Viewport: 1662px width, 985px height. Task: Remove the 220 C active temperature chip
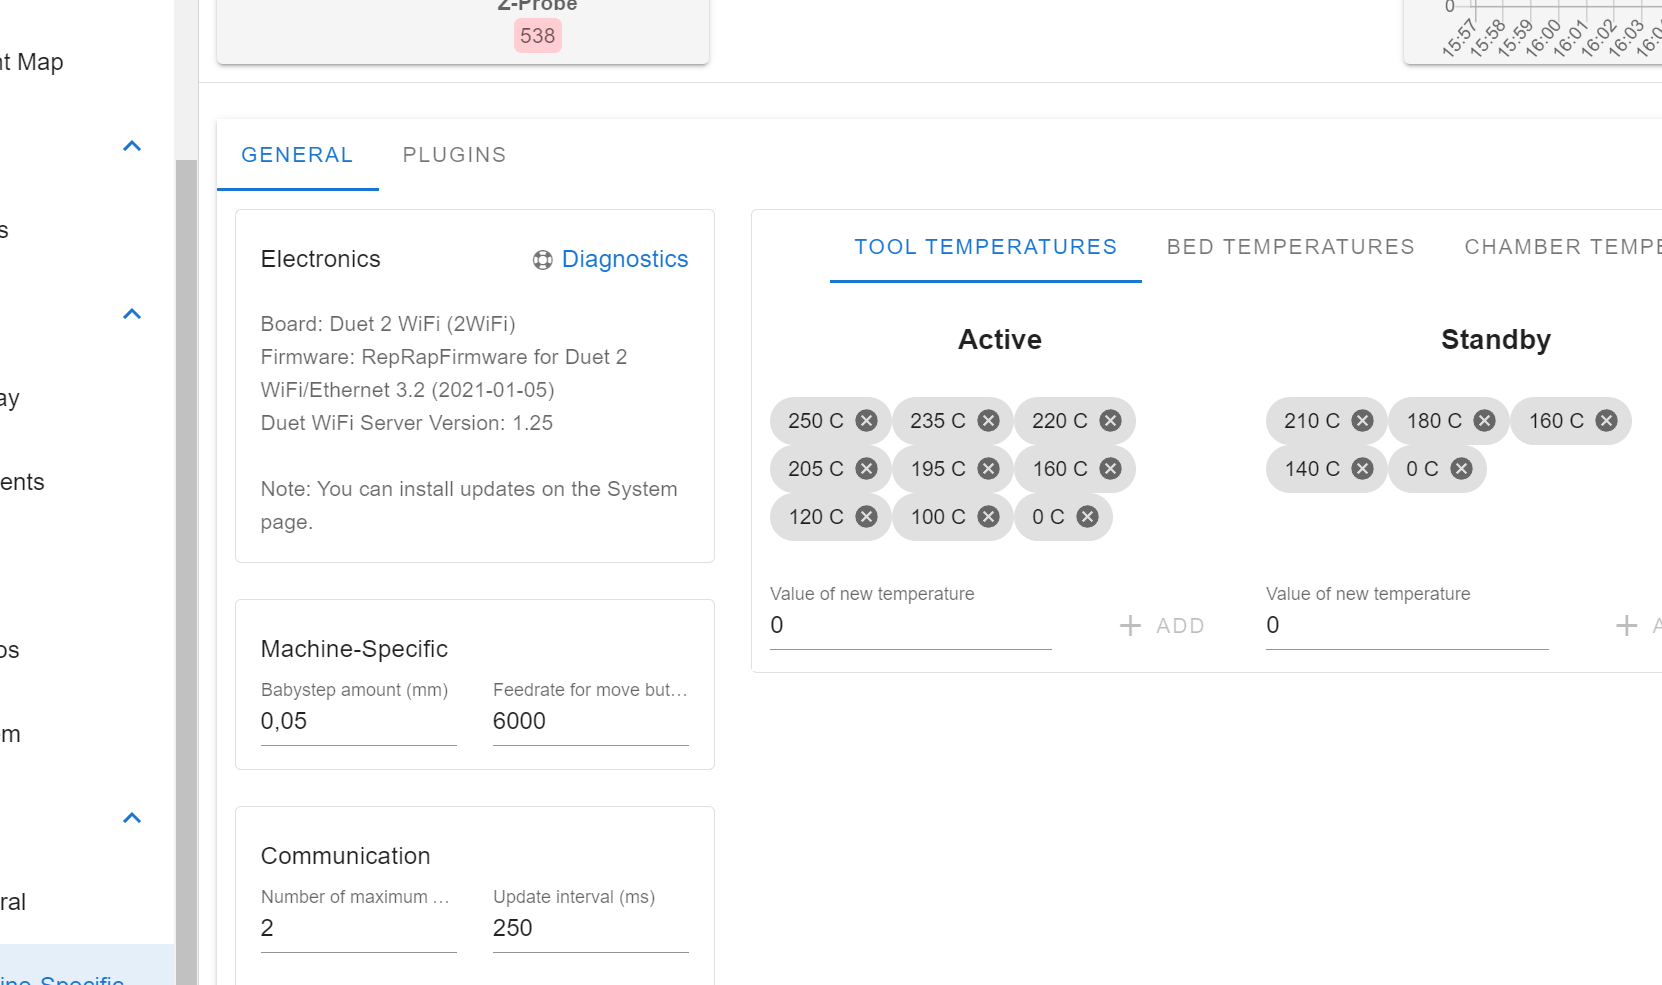pos(1111,421)
